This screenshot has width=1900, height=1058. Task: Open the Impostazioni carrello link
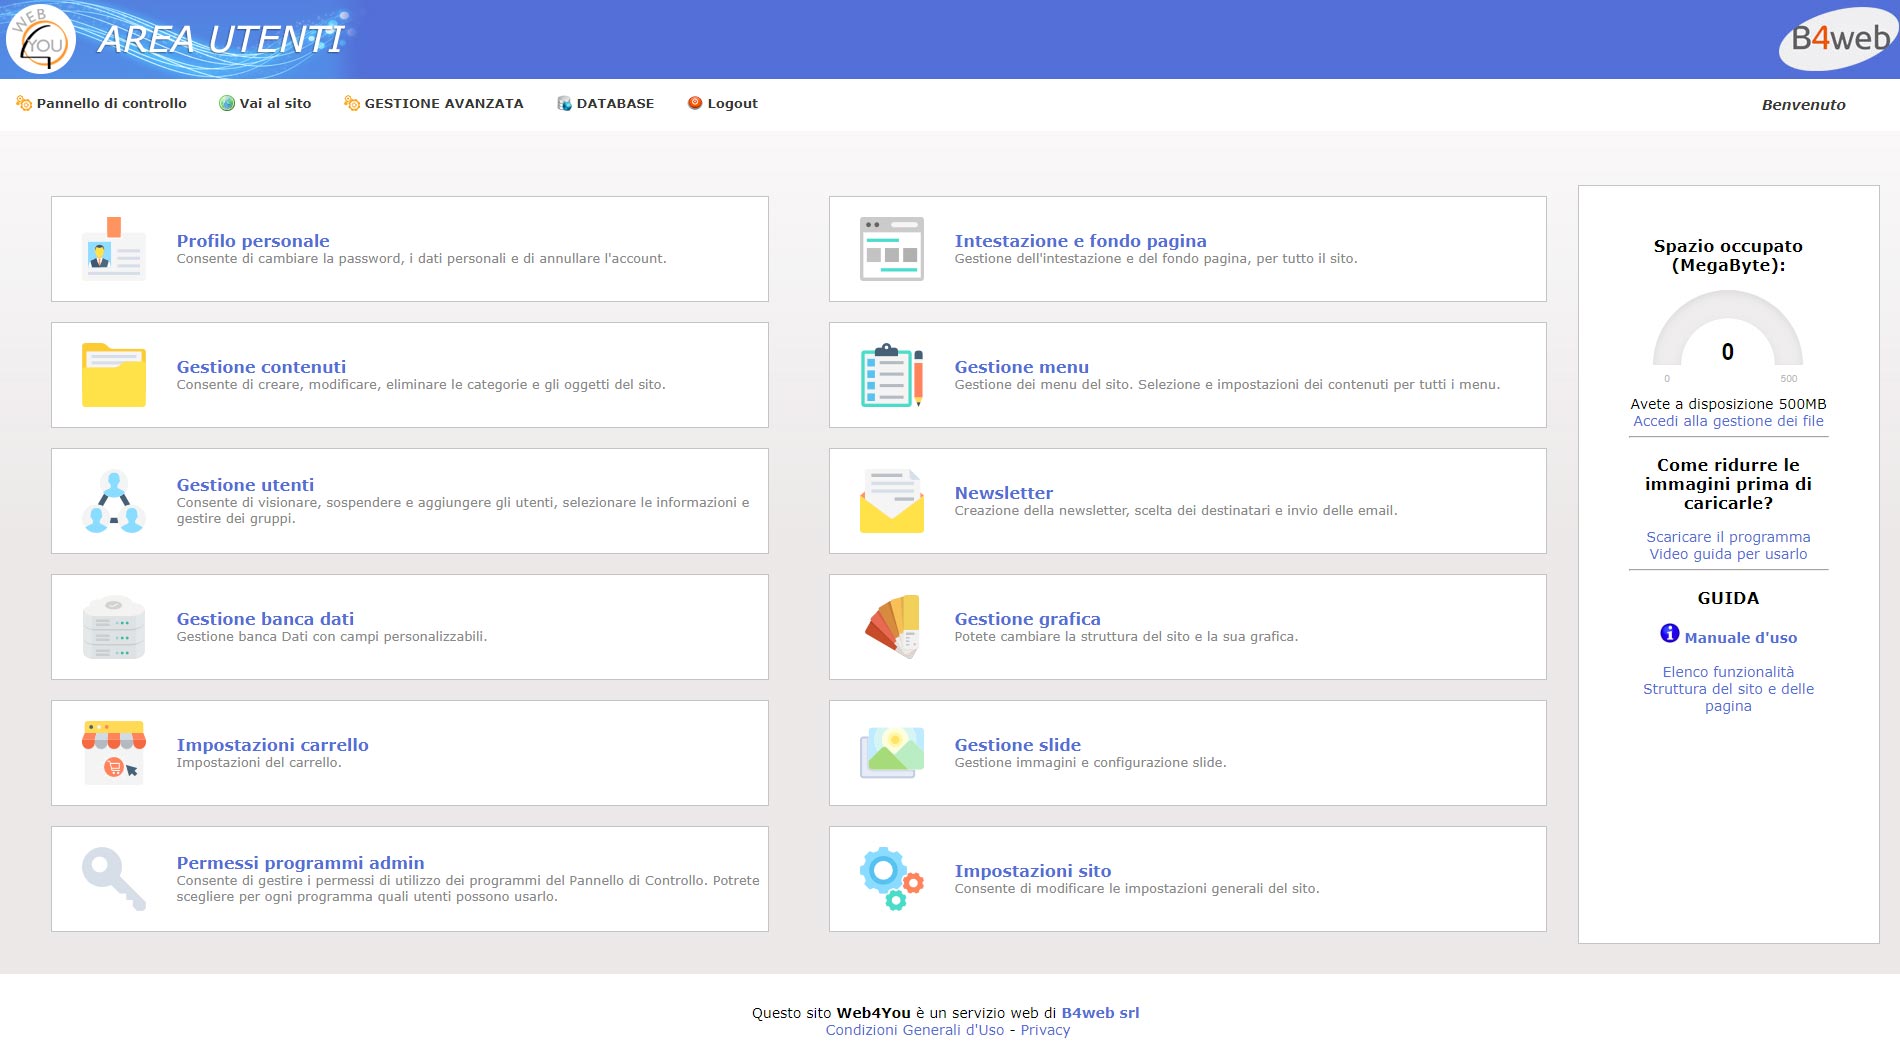click(x=272, y=745)
